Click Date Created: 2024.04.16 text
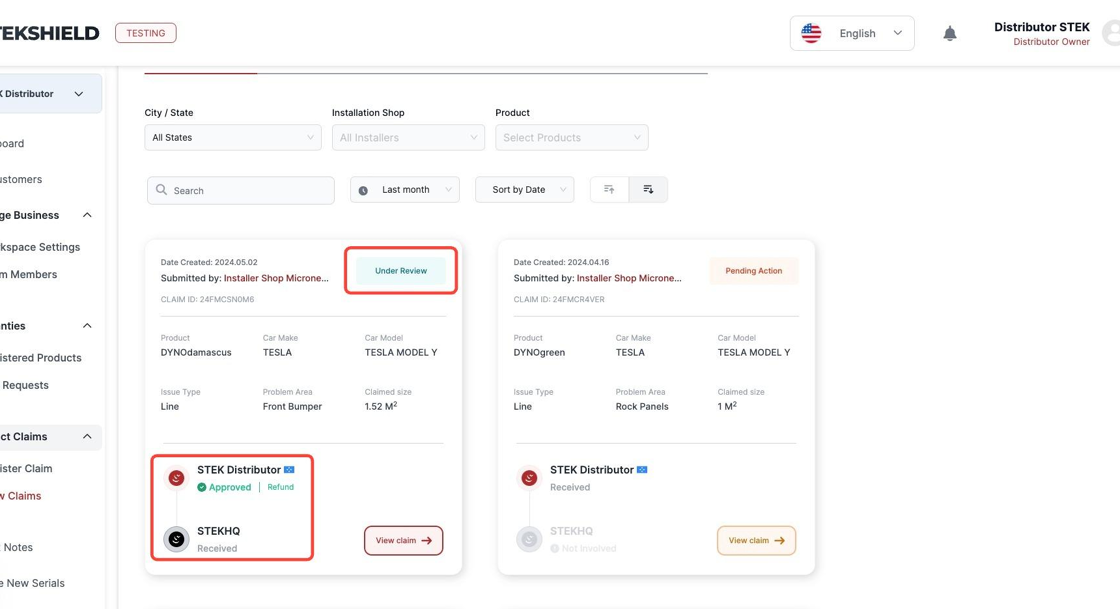1120x609 pixels. tap(561, 263)
